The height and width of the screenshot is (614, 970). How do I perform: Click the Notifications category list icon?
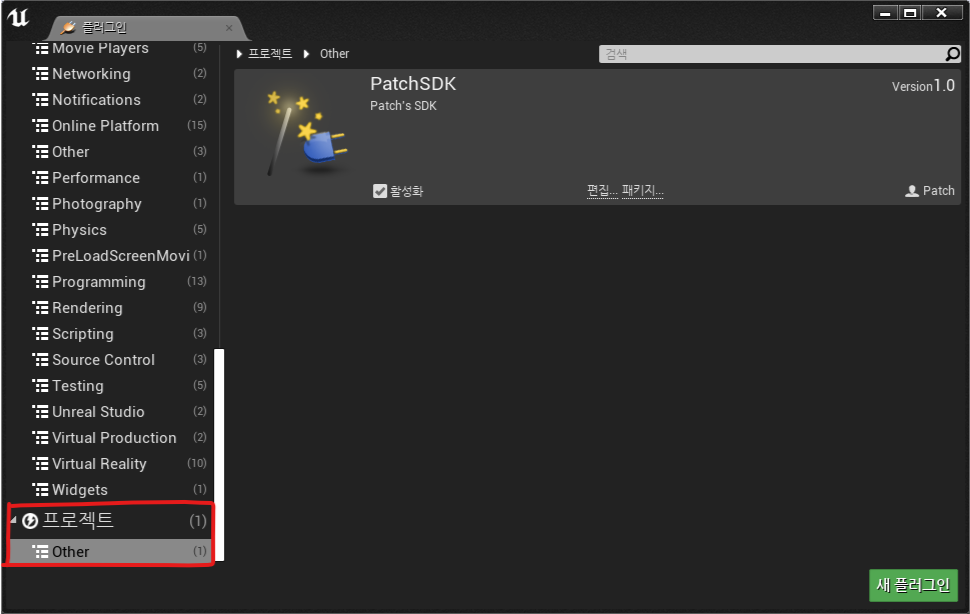pyautogui.click(x=40, y=100)
